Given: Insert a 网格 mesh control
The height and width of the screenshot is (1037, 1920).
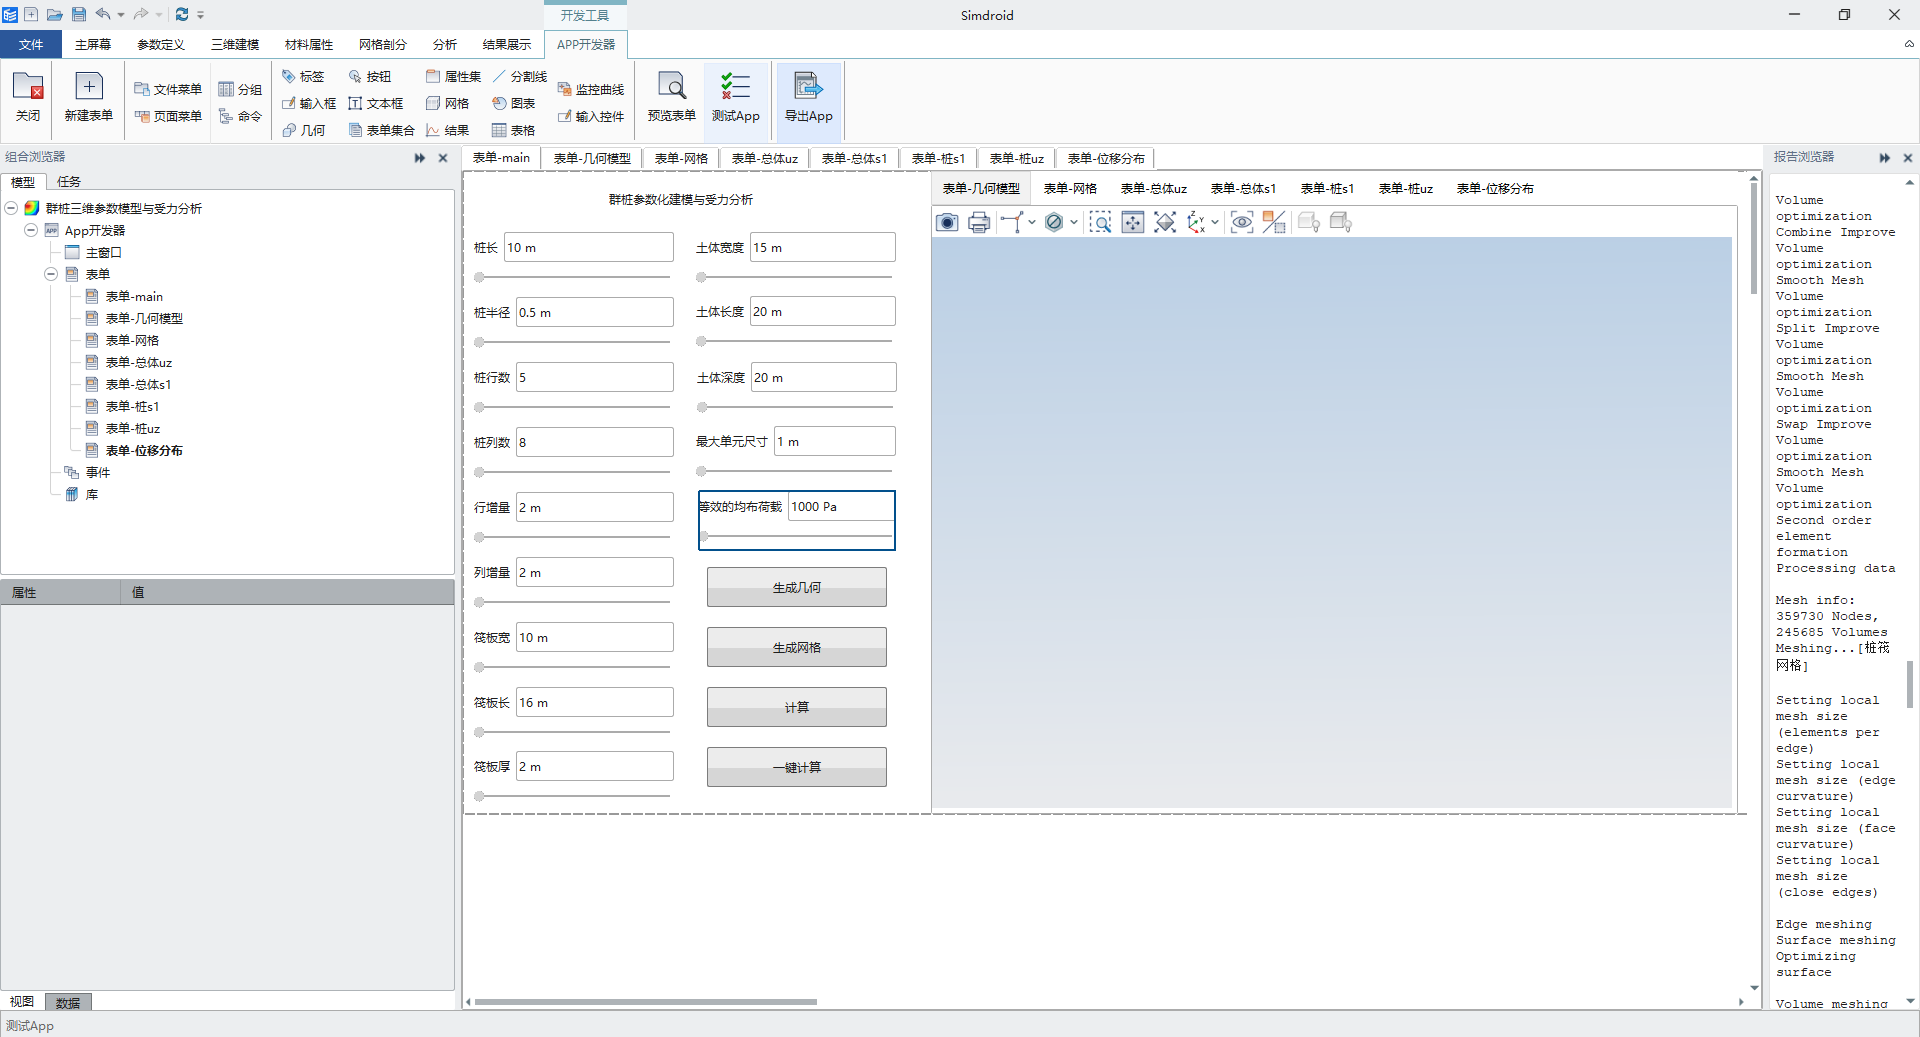Looking at the screenshot, I should tap(447, 103).
